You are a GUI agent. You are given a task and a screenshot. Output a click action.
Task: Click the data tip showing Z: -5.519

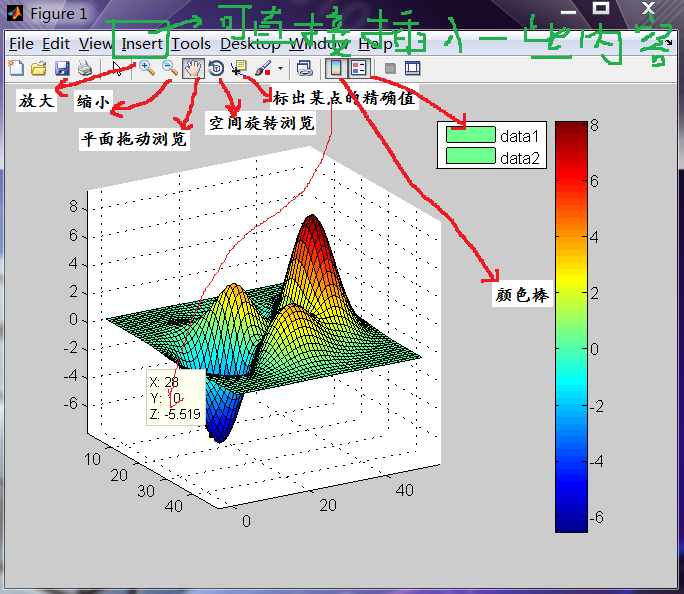pyautogui.click(x=176, y=397)
